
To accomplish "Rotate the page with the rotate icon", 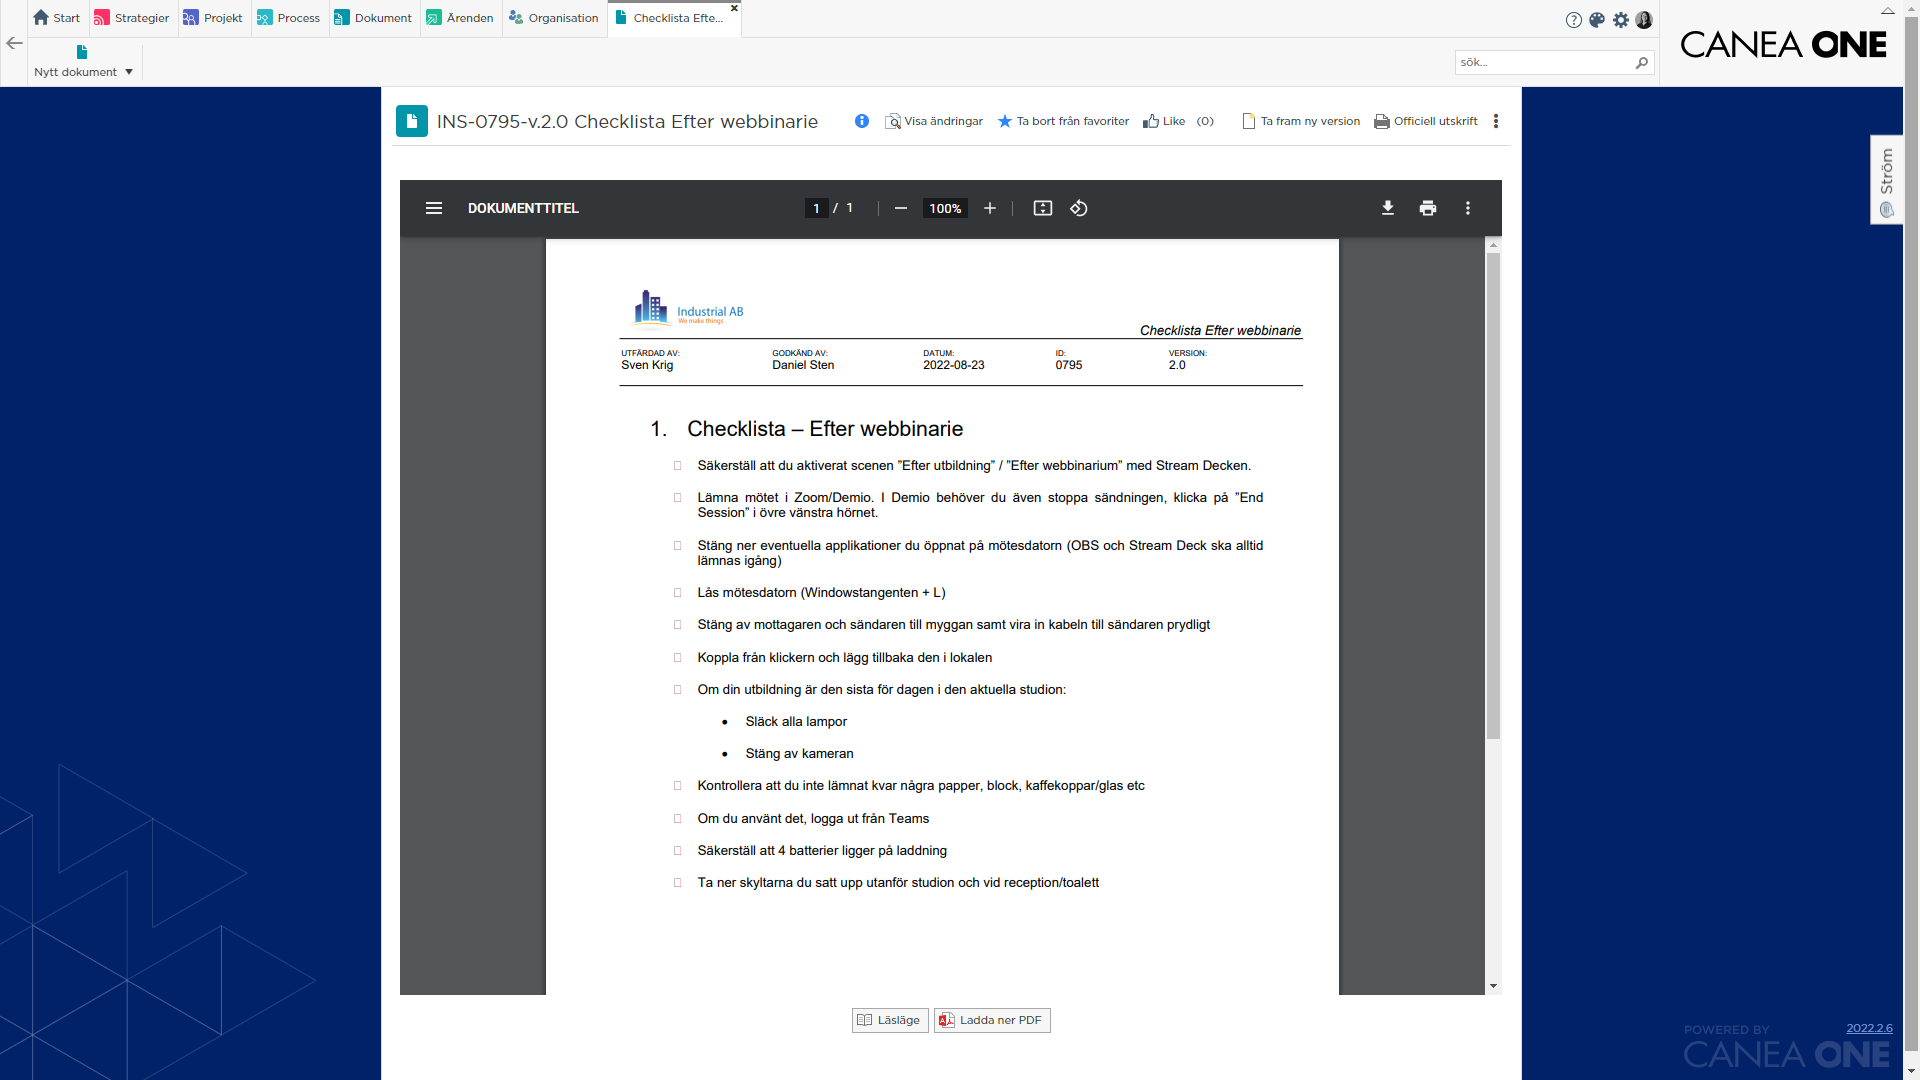I will (x=1079, y=208).
